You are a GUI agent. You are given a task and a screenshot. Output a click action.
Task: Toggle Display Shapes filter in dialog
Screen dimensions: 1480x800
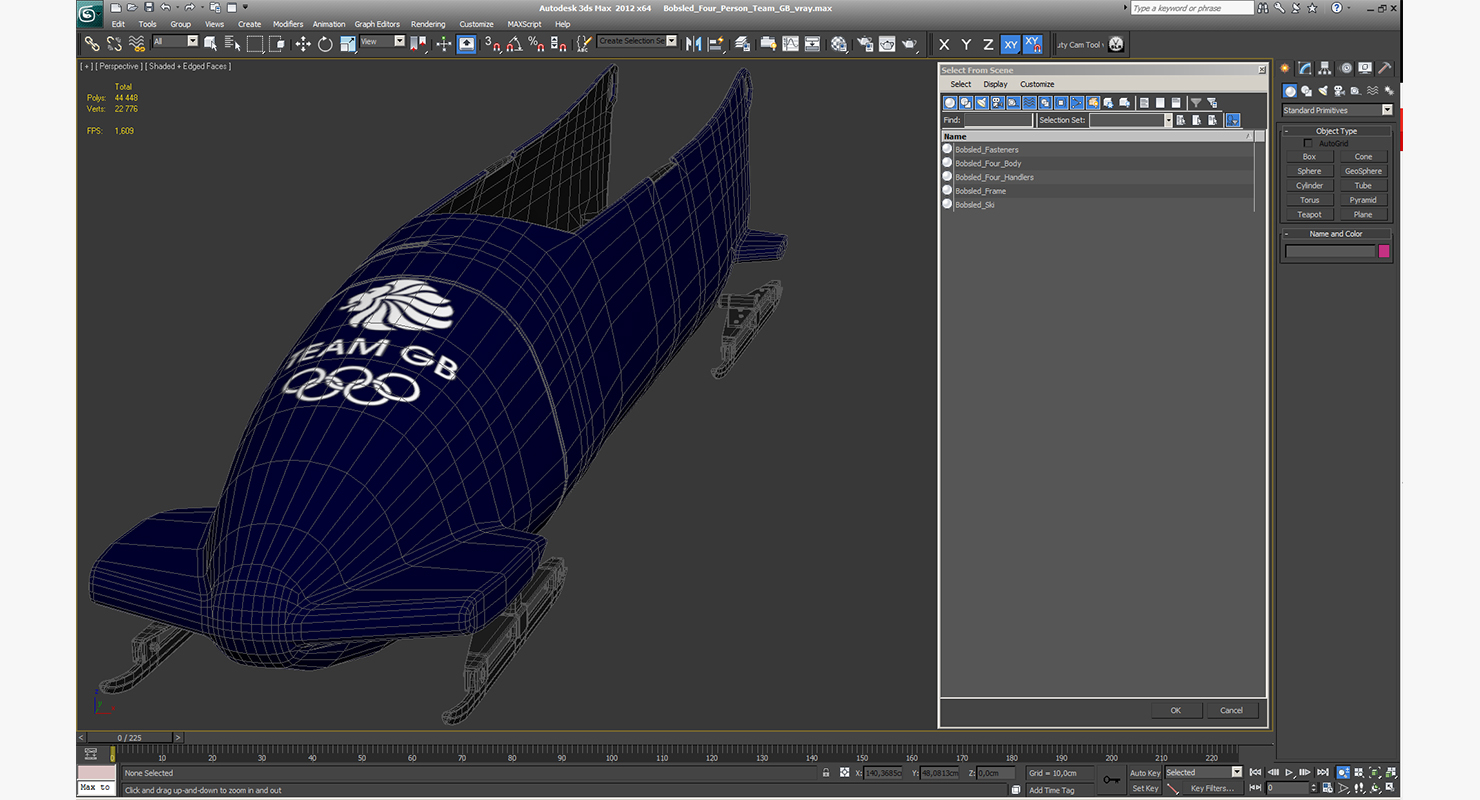point(966,102)
